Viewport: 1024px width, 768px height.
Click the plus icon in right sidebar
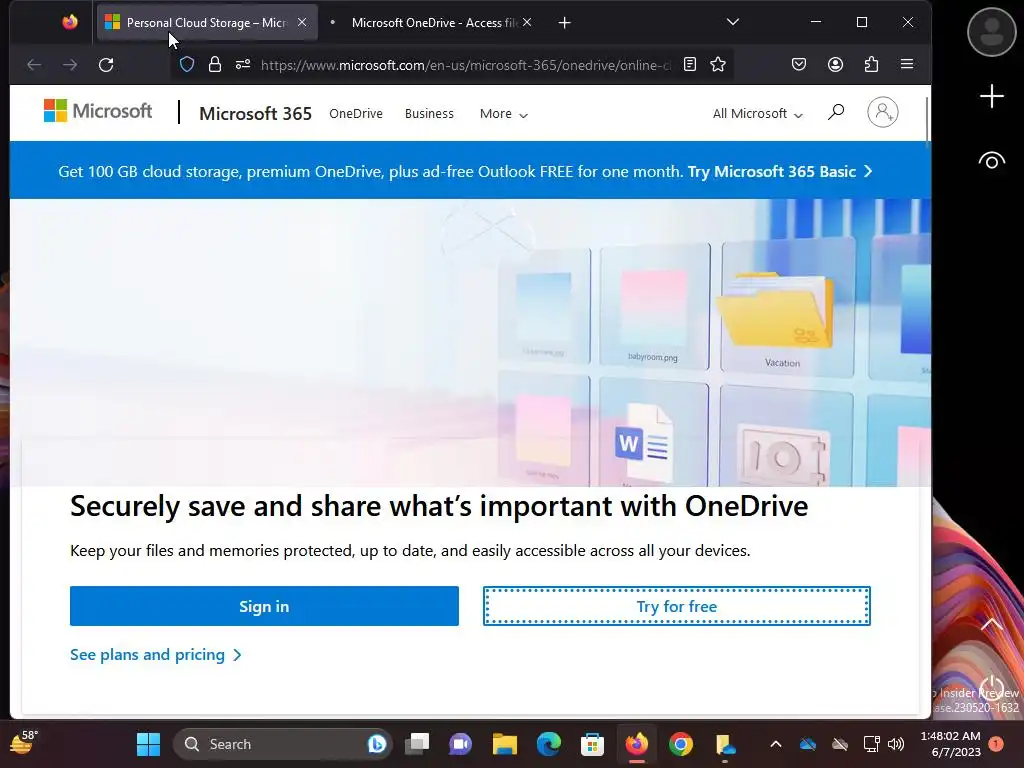click(x=991, y=97)
